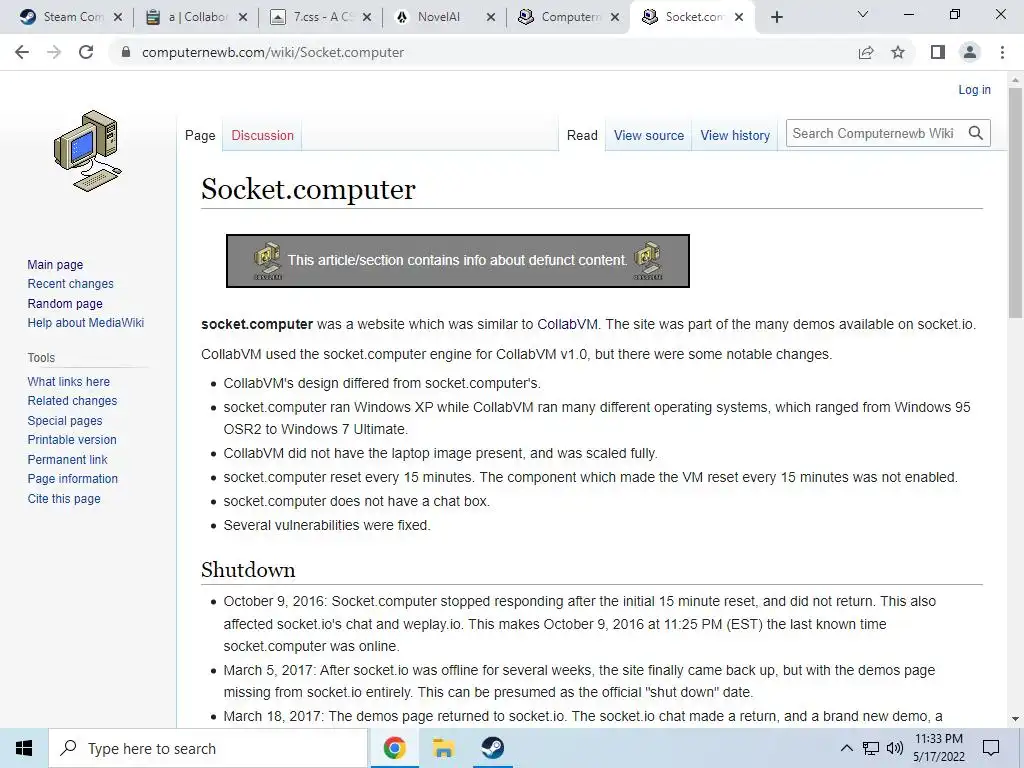The width and height of the screenshot is (1024, 768).
Task: Open a Random page
Action: (65, 304)
